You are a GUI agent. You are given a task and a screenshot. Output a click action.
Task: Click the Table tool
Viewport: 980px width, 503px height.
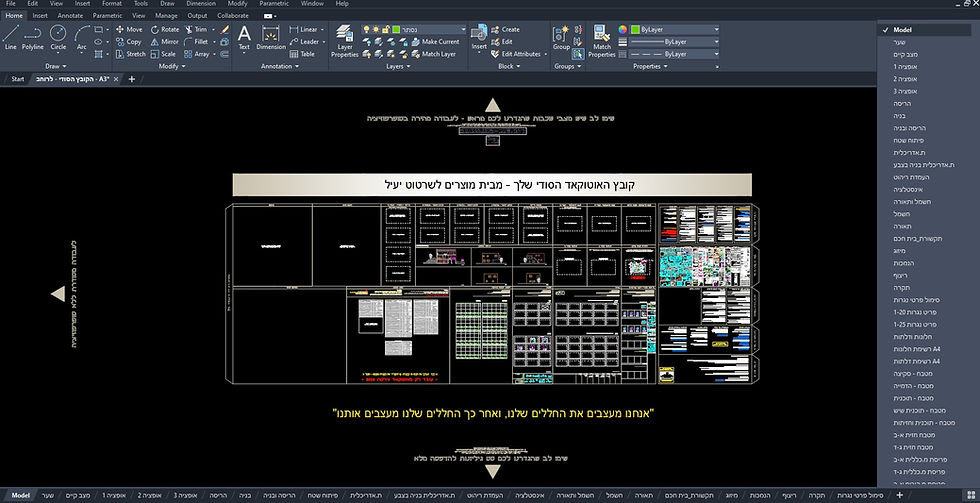302,54
